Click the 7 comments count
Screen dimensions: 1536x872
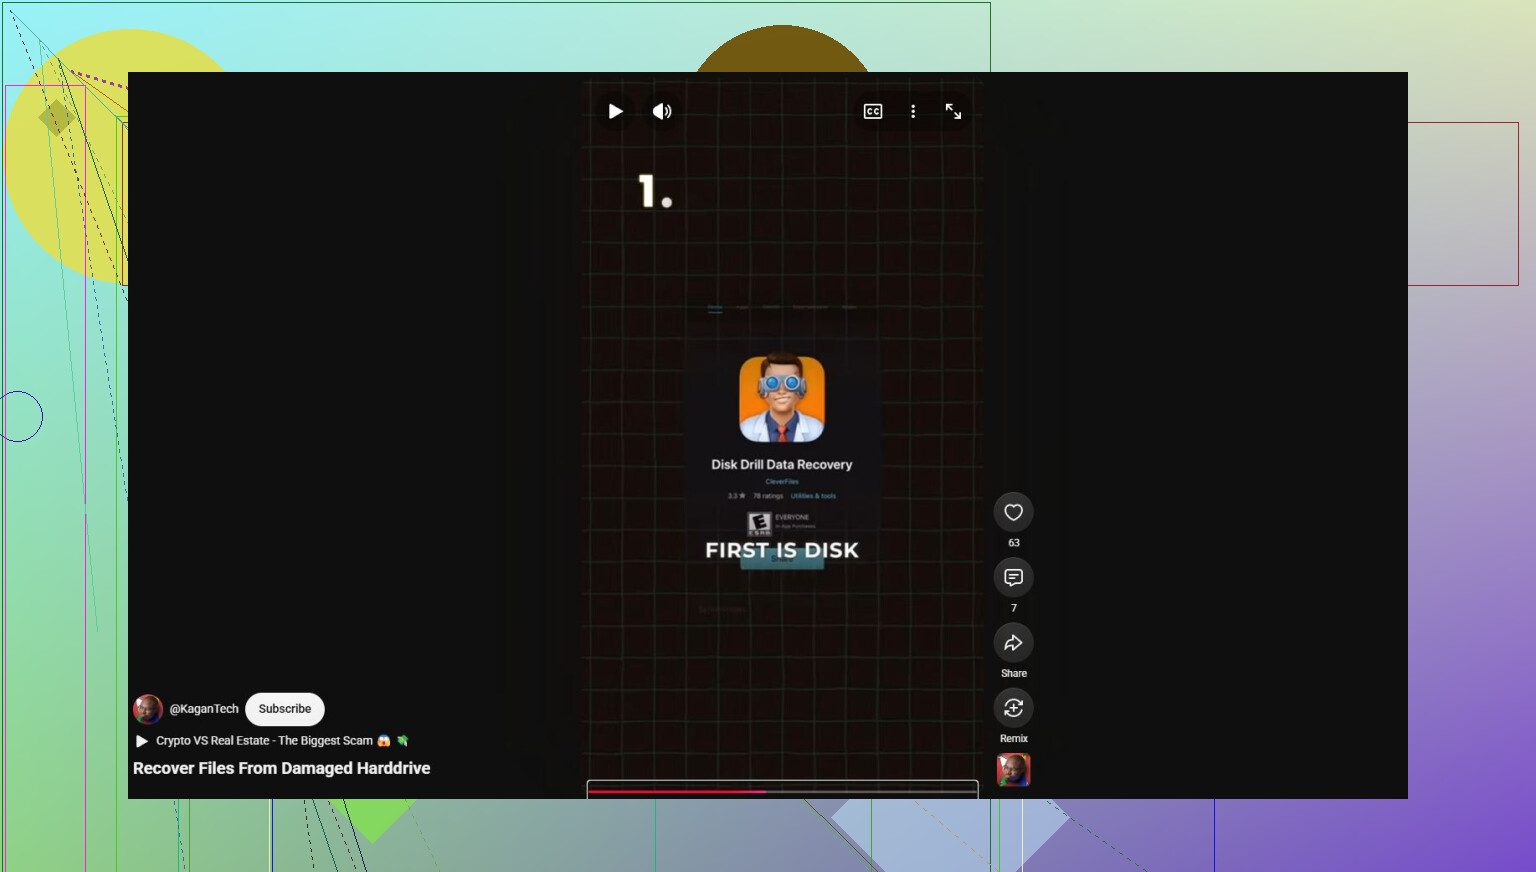coord(1014,608)
